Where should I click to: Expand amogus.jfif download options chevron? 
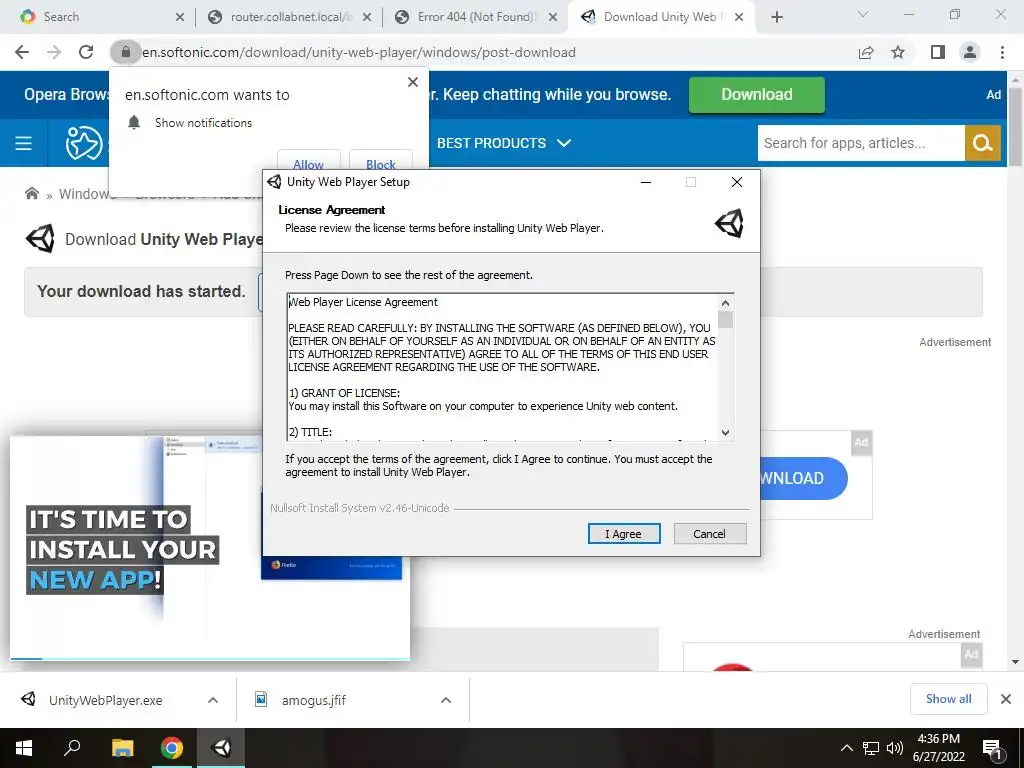446,700
